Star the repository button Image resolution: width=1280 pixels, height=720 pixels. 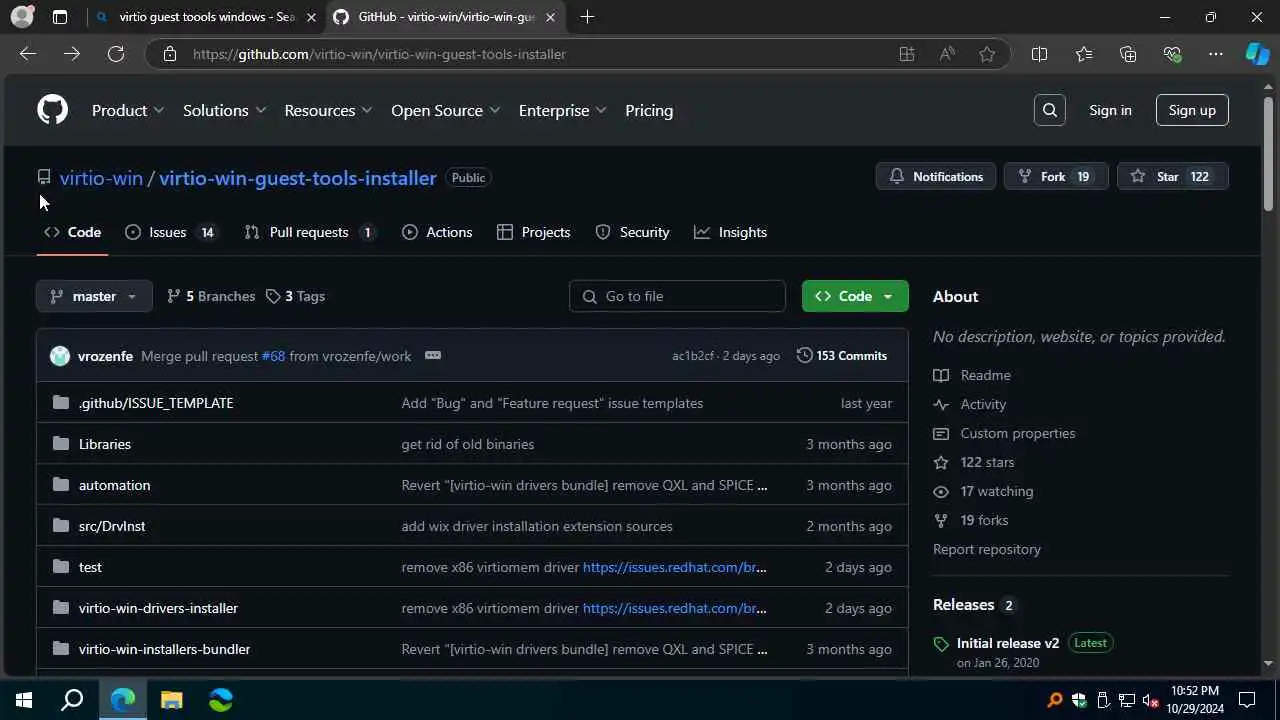click(1172, 176)
